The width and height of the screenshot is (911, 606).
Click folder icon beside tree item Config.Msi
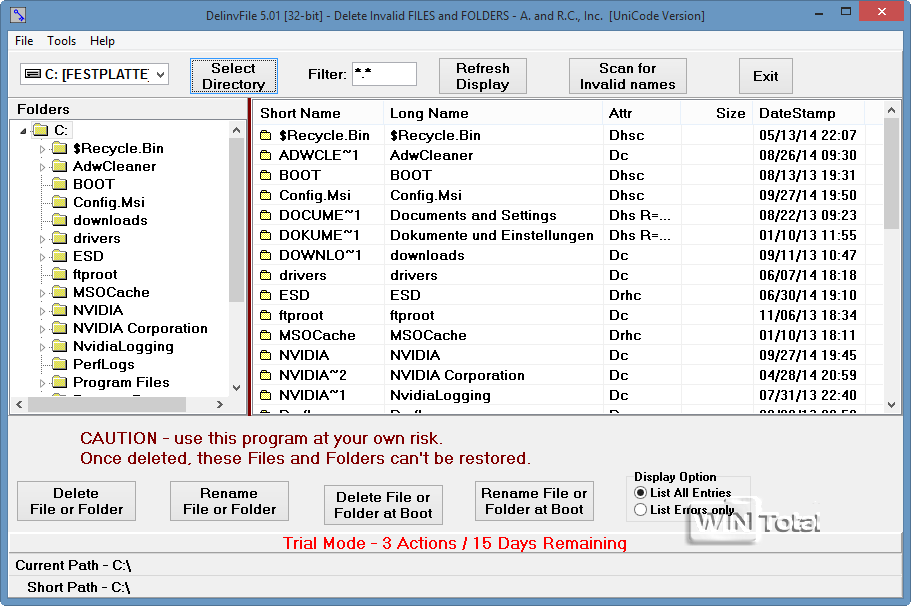59,202
